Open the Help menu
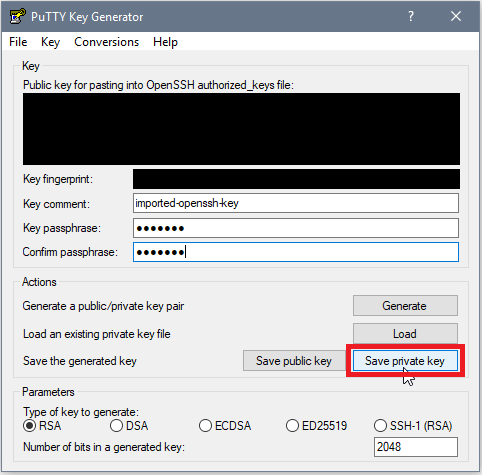 point(165,42)
